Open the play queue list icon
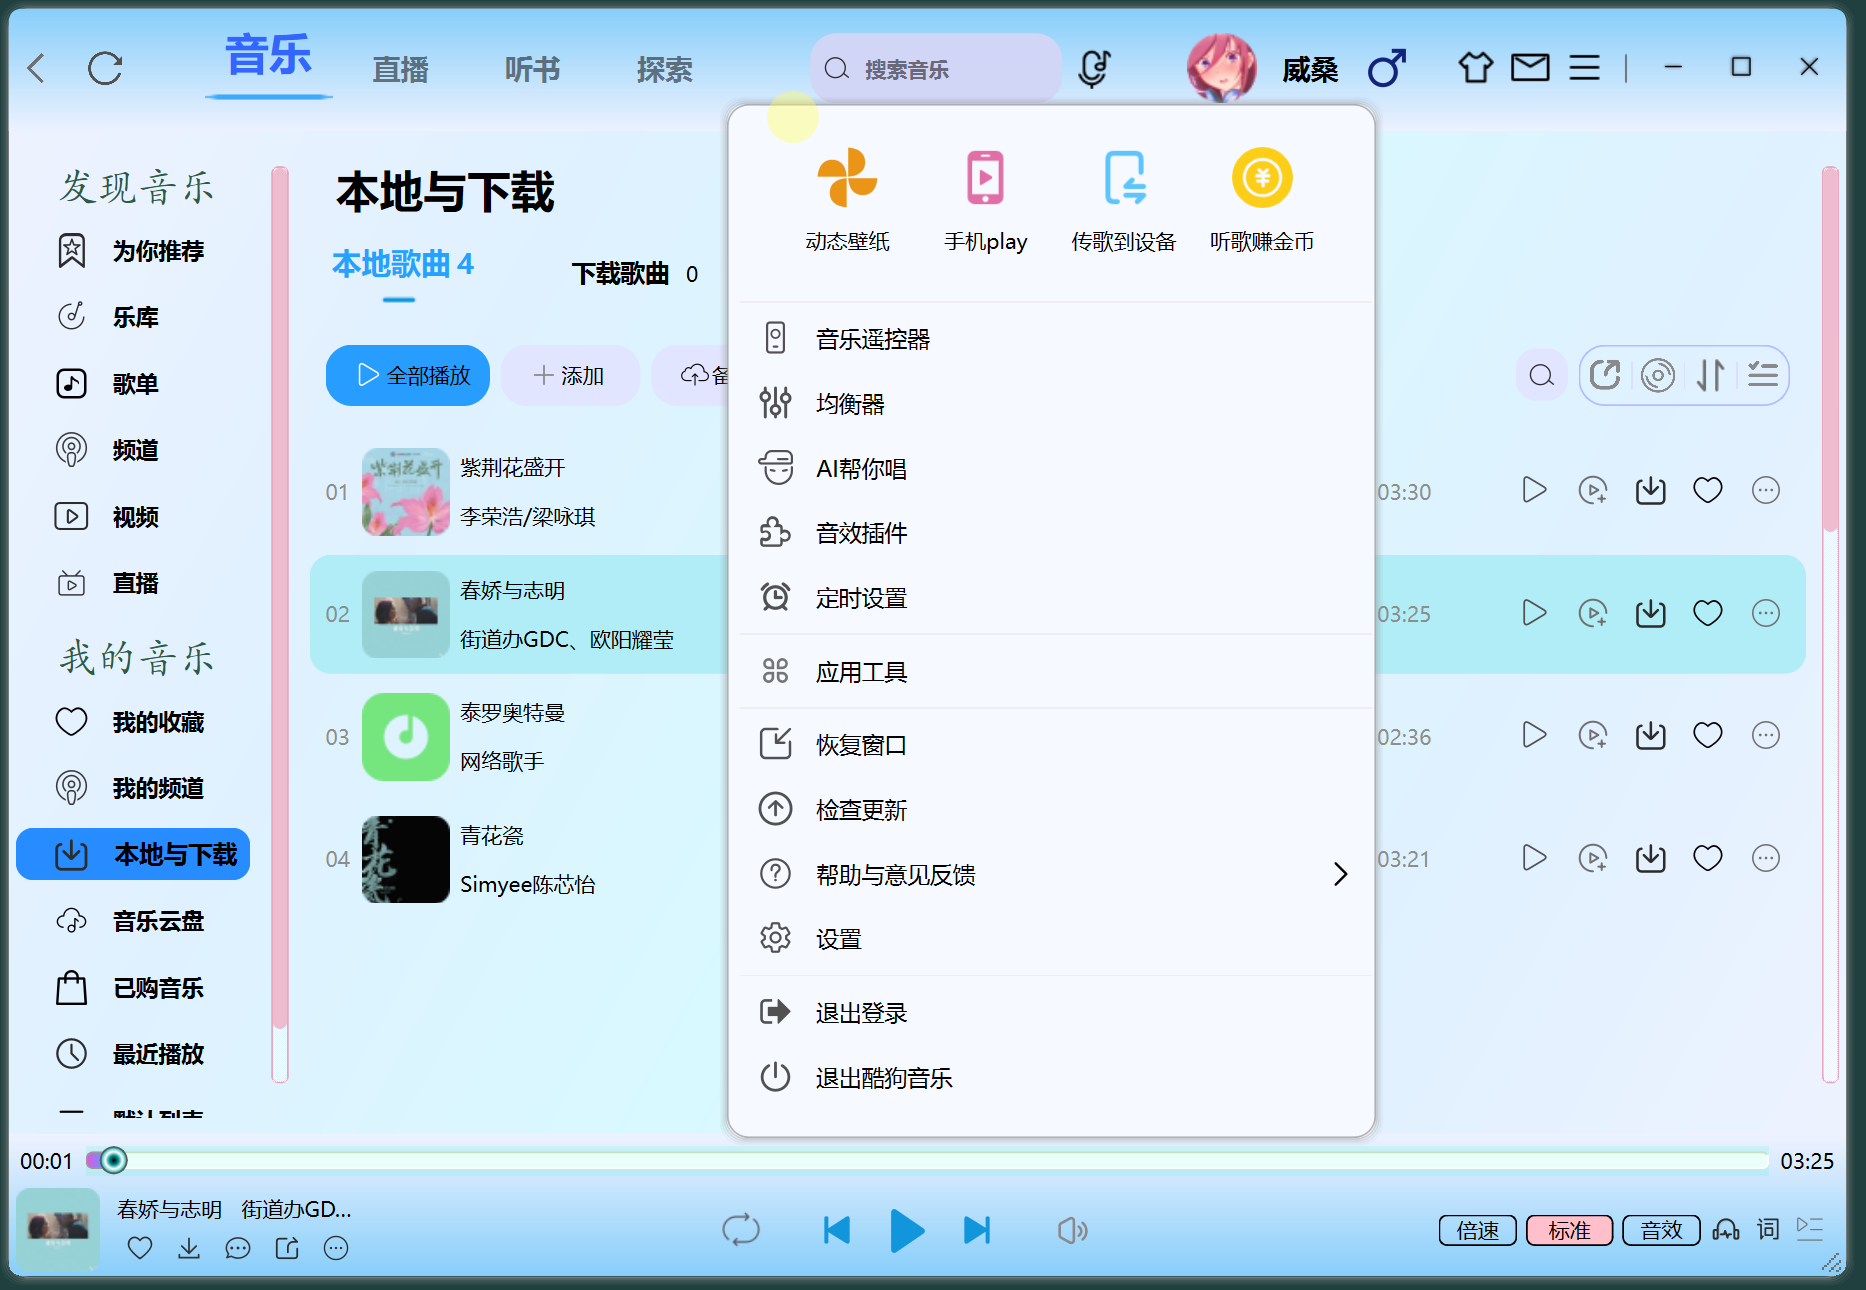The width and height of the screenshot is (1866, 1290). pyautogui.click(x=1811, y=1229)
